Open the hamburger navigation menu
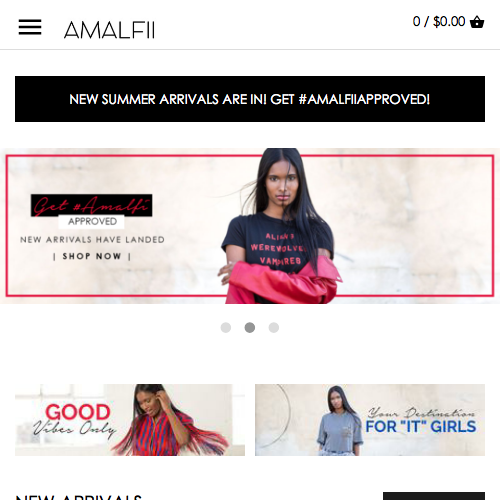500x500 pixels. pos(30,27)
